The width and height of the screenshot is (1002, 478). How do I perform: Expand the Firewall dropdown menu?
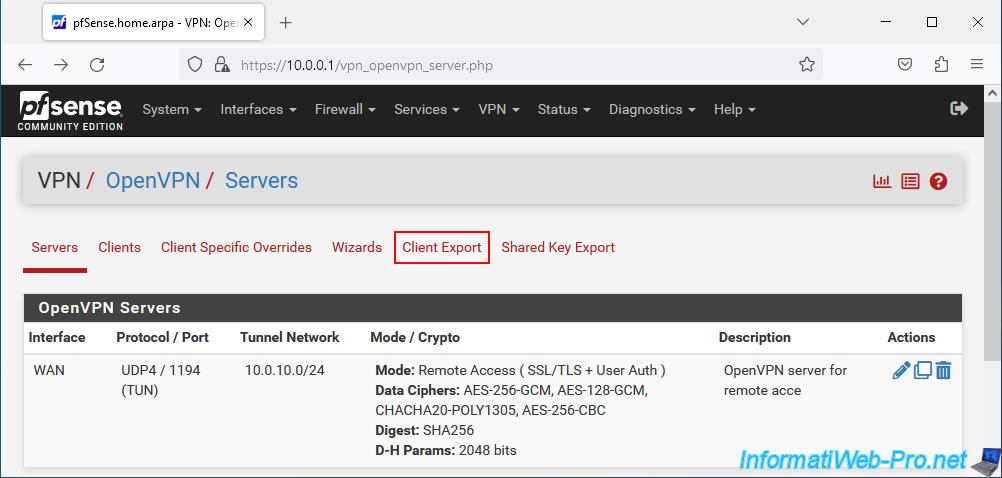click(x=345, y=109)
